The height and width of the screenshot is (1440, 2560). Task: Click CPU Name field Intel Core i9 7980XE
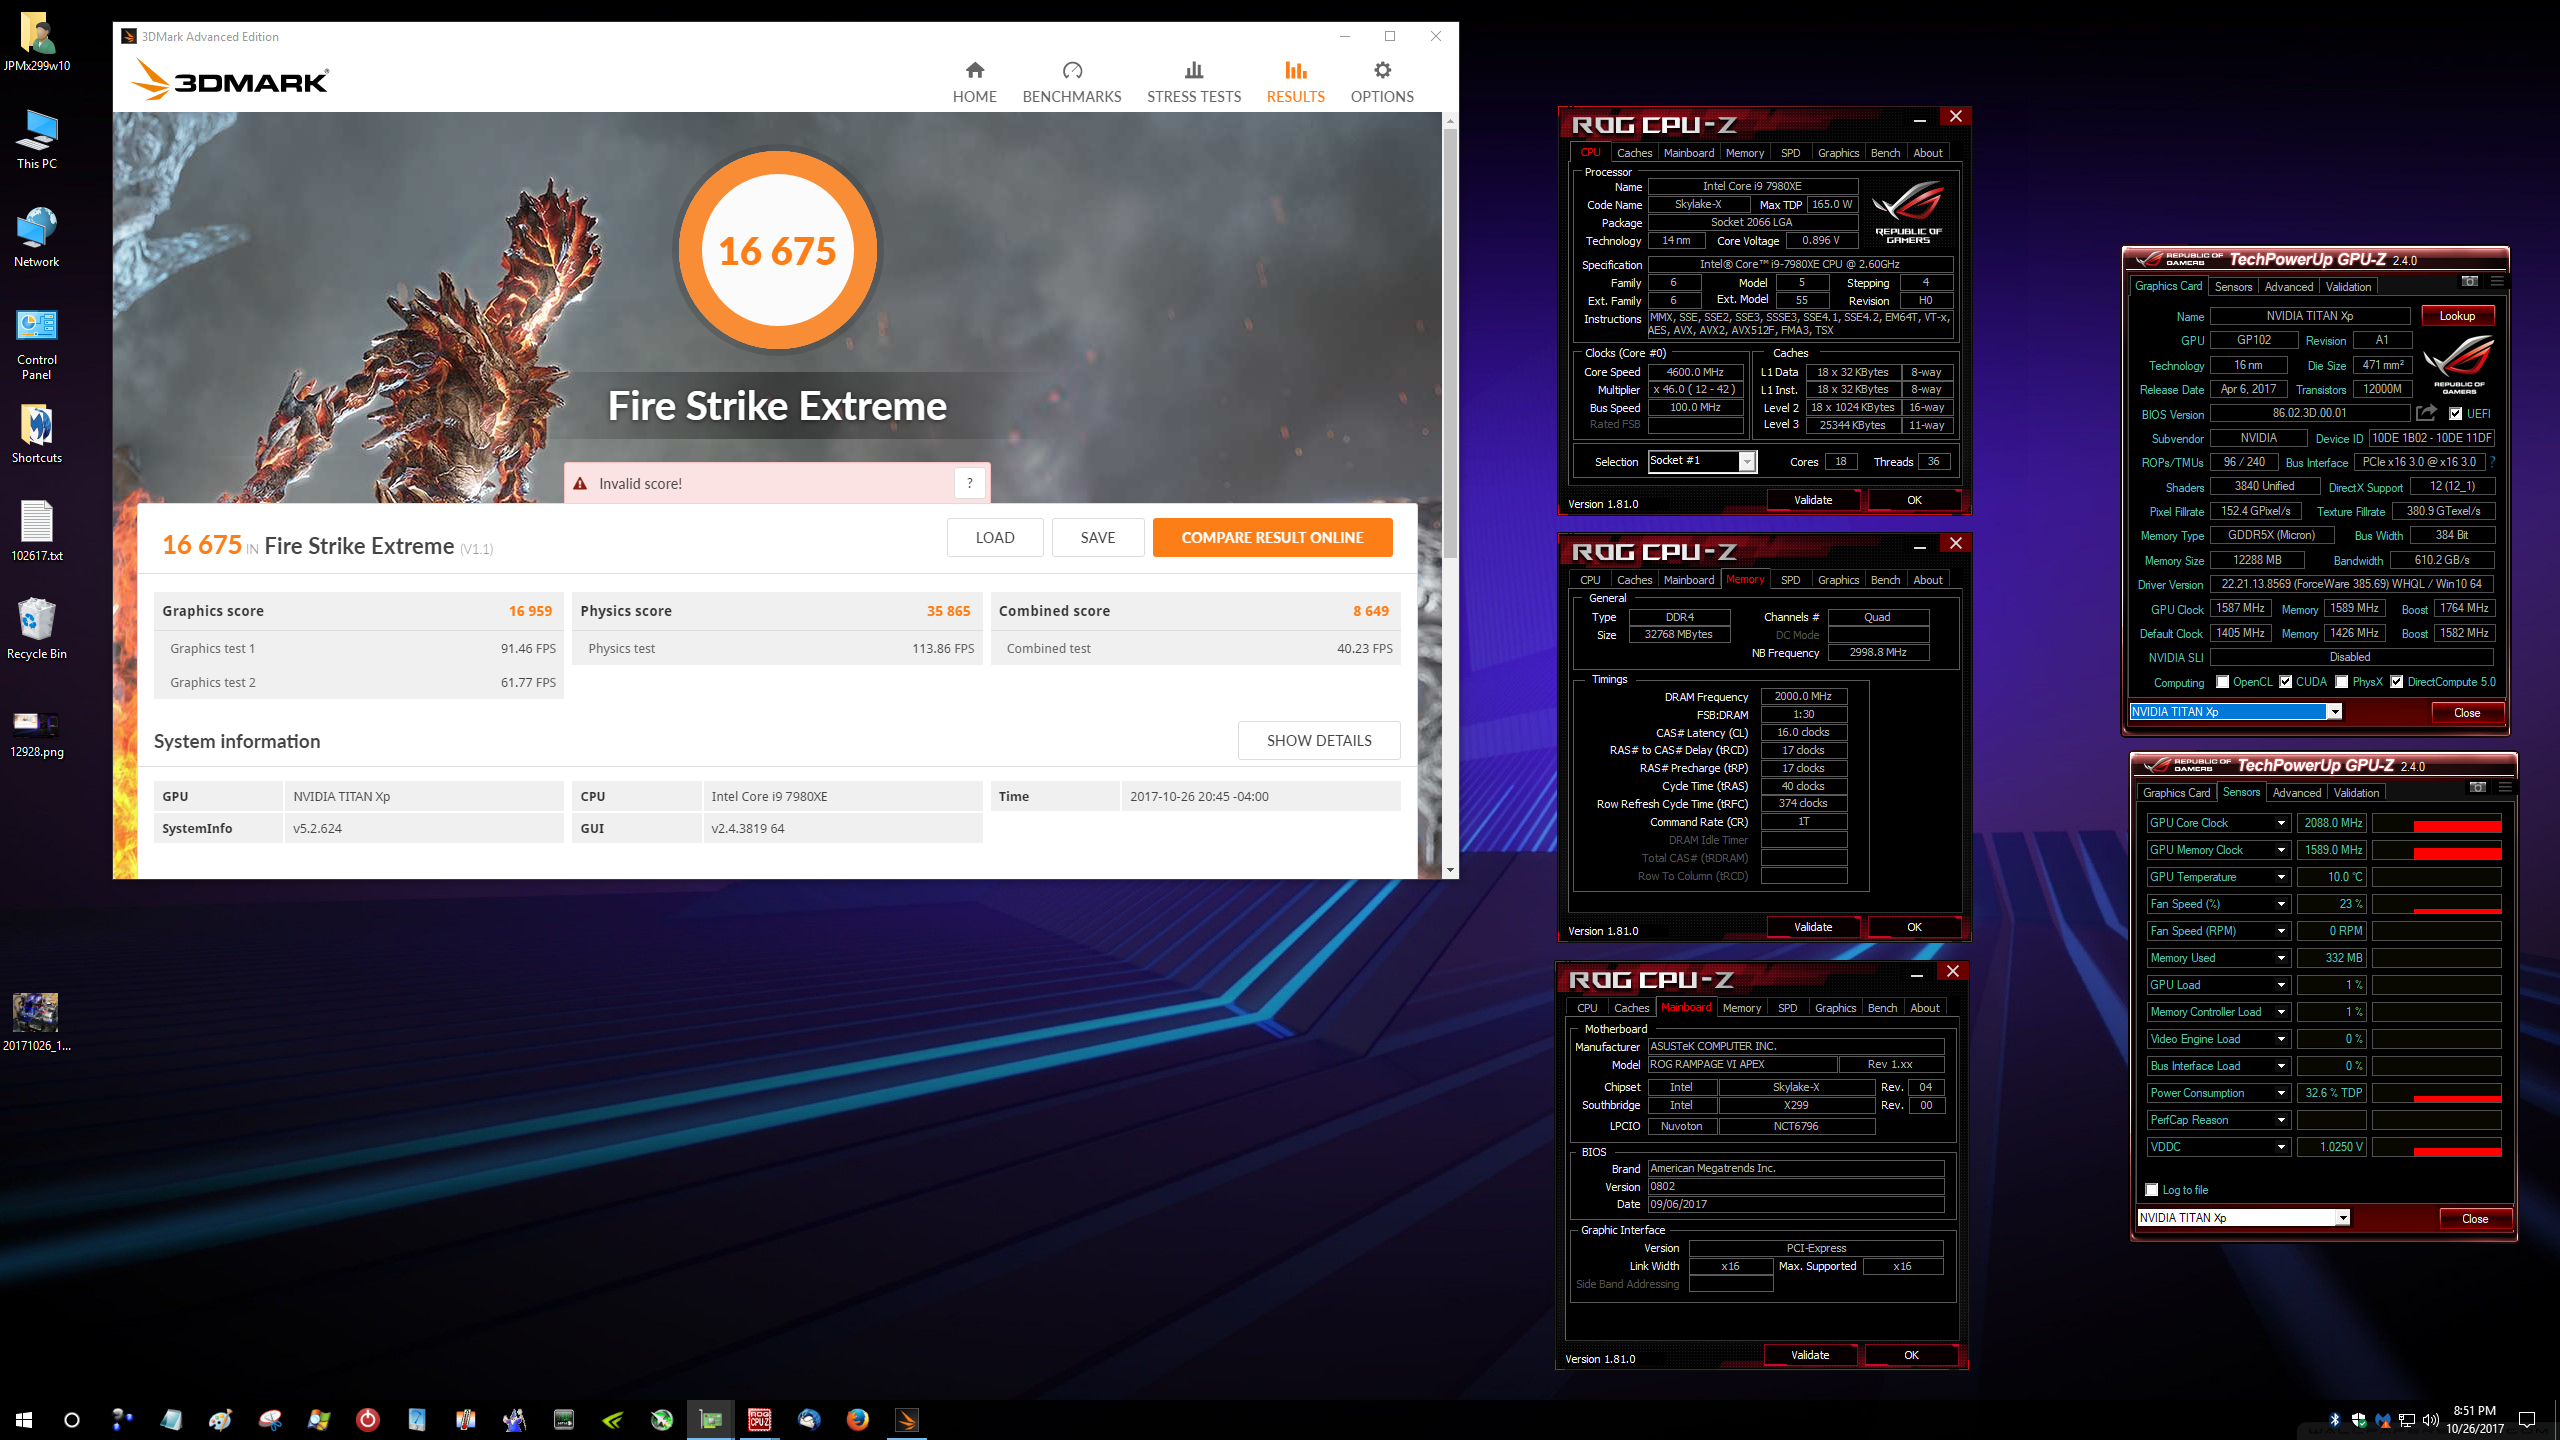[1752, 186]
